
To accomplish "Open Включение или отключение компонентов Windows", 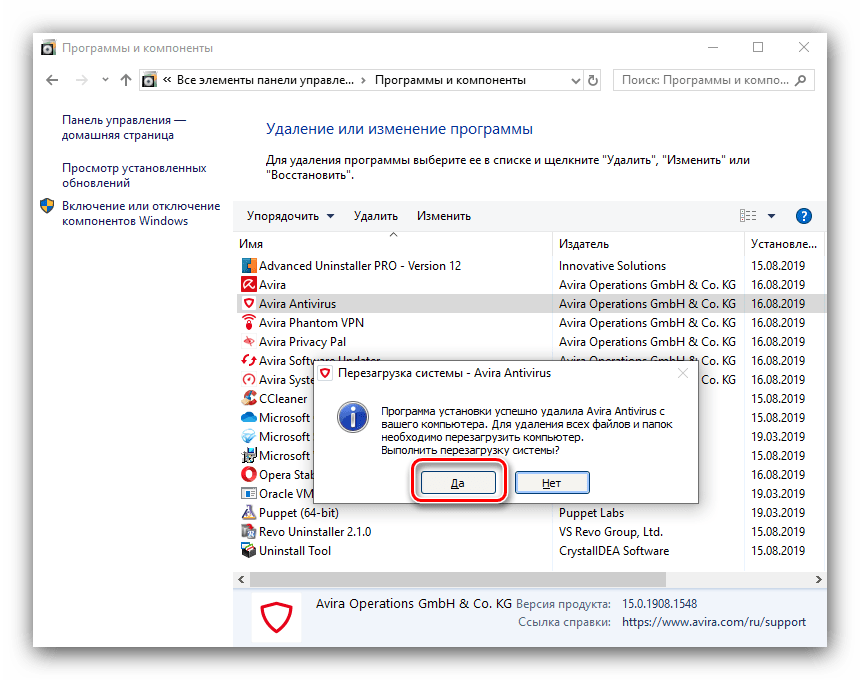I will [140, 213].
